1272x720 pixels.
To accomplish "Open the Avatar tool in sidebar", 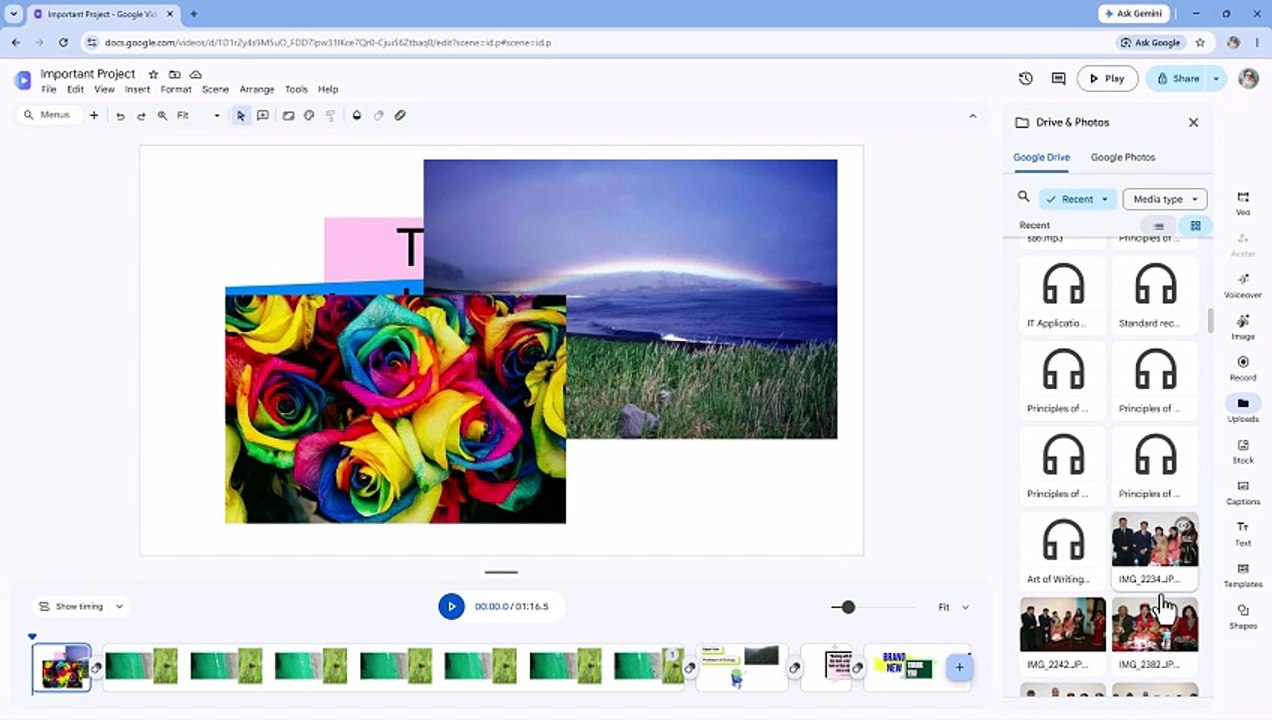I will 1243,244.
